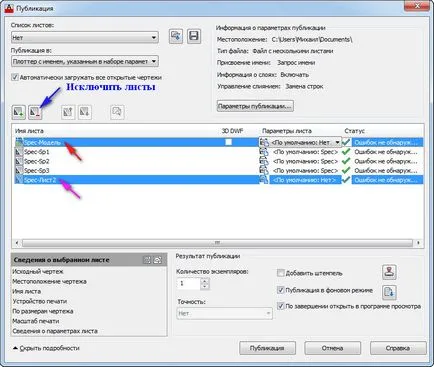Open page setup dropdown for Spec-Модель row
The width and height of the screenshot is (434, 367).
[337, 142]
